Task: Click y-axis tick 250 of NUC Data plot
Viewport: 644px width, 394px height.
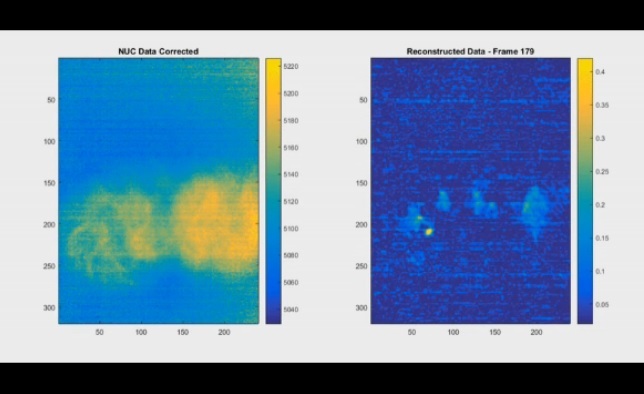Action: pos(49,266)
